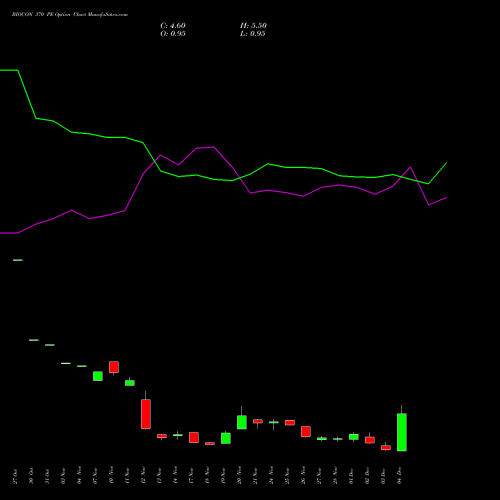The image size is (500, 500).
Task: Click the 30 Oct date label
Action: (31, 476)
